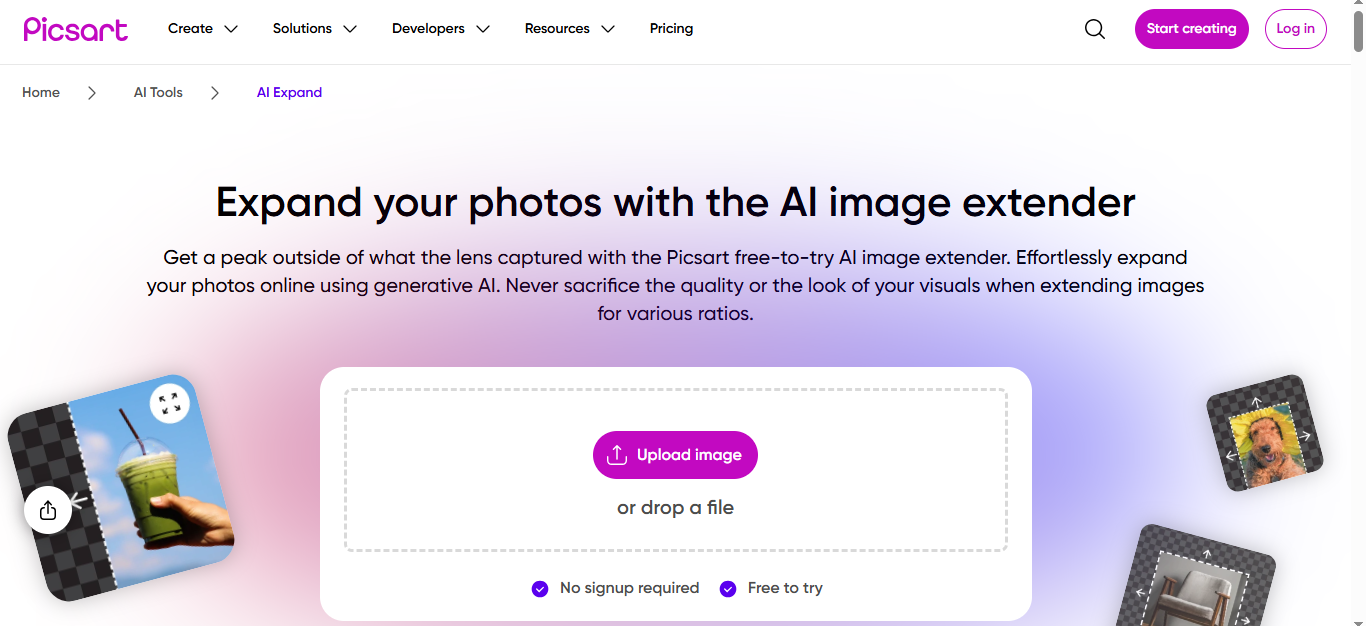Image resolution: width=1366 pixels, height=626 pixels.
Task: Open AI Tools breadcrumb link
Action: click(x=158, y=92)
